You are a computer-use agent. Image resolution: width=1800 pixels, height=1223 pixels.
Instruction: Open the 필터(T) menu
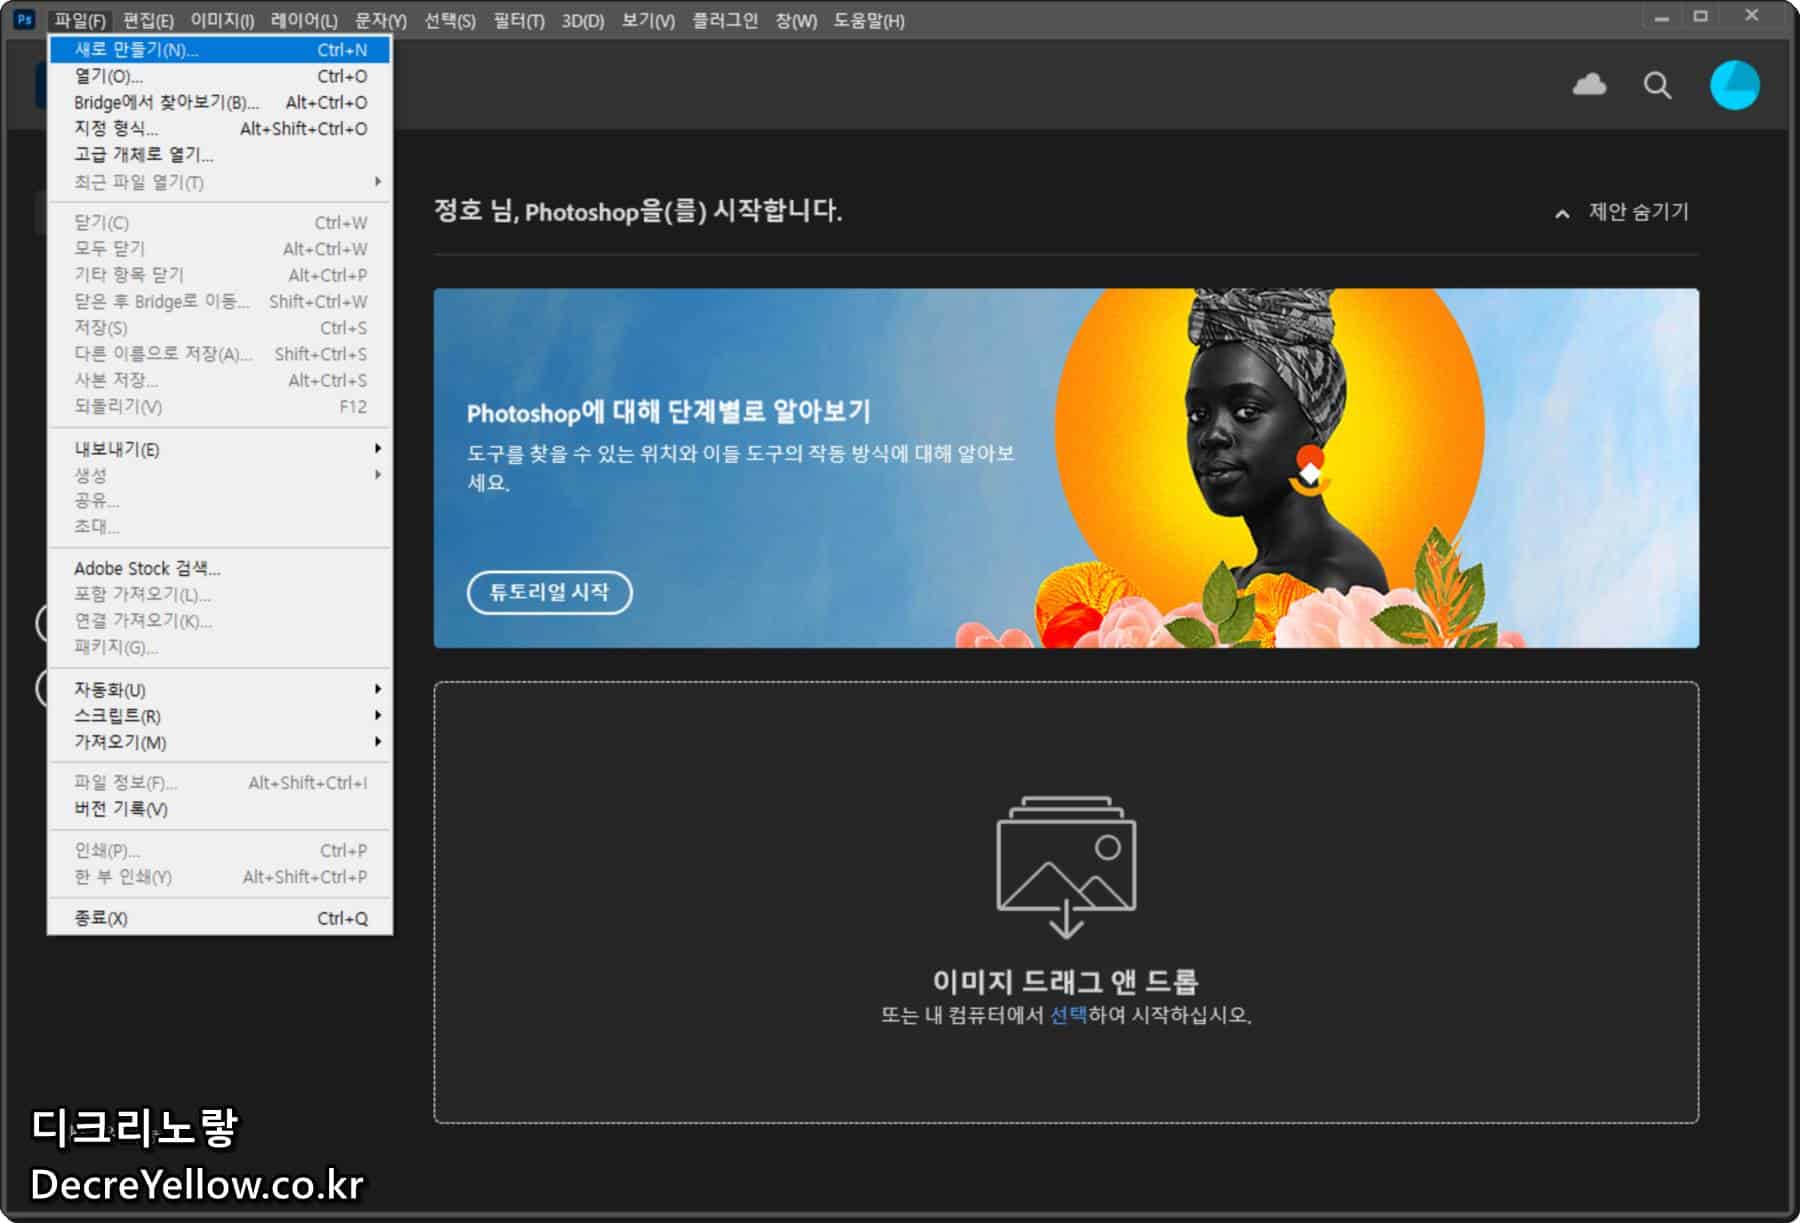point(519,20)
